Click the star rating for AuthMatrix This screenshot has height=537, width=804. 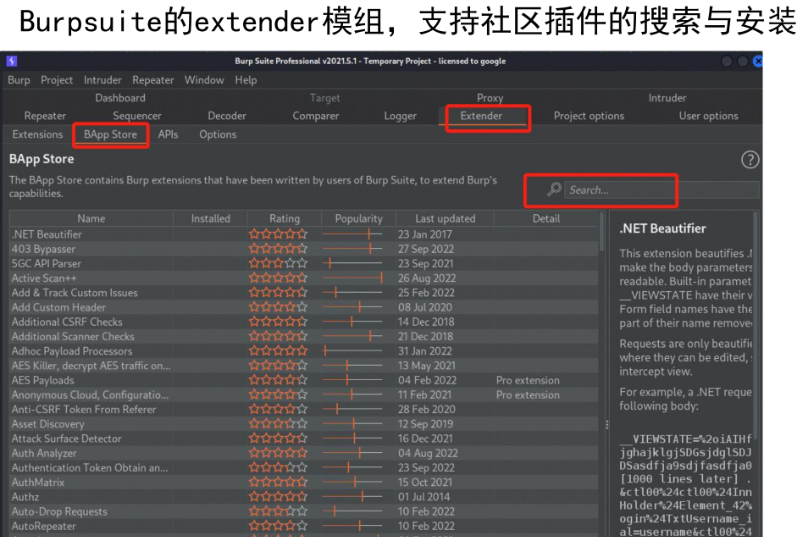pos(278,482)
